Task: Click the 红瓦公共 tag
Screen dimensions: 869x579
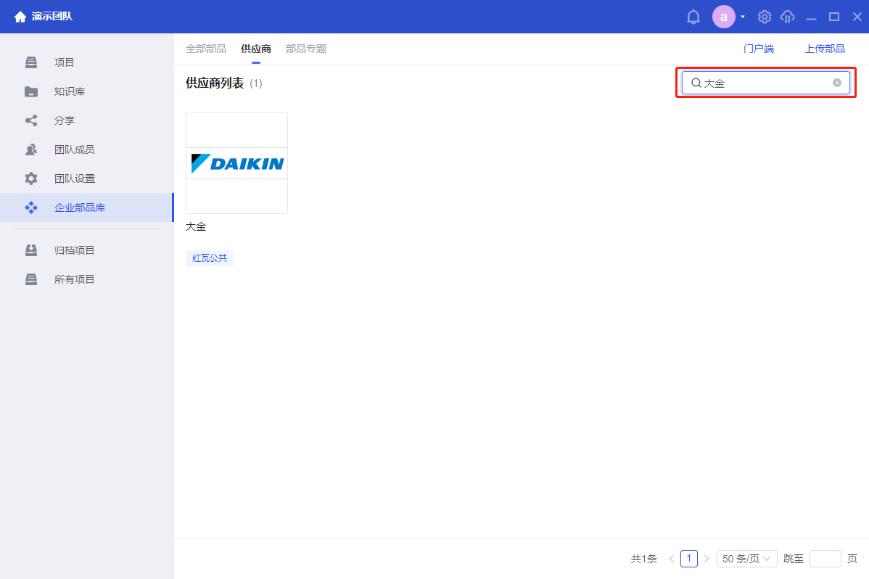Action: 209,258
